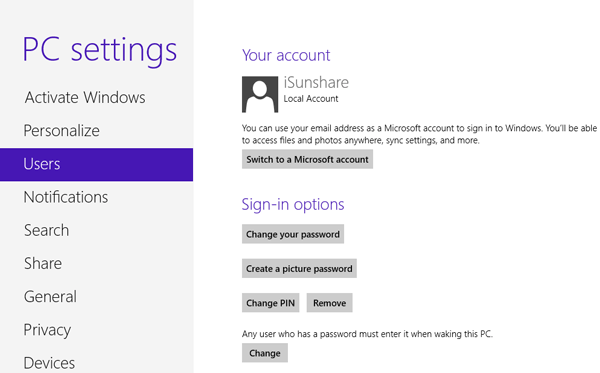Open the Devices settings category
This screenshot has height=373, width=600.
pyautogui.click(x=49, y=363)
